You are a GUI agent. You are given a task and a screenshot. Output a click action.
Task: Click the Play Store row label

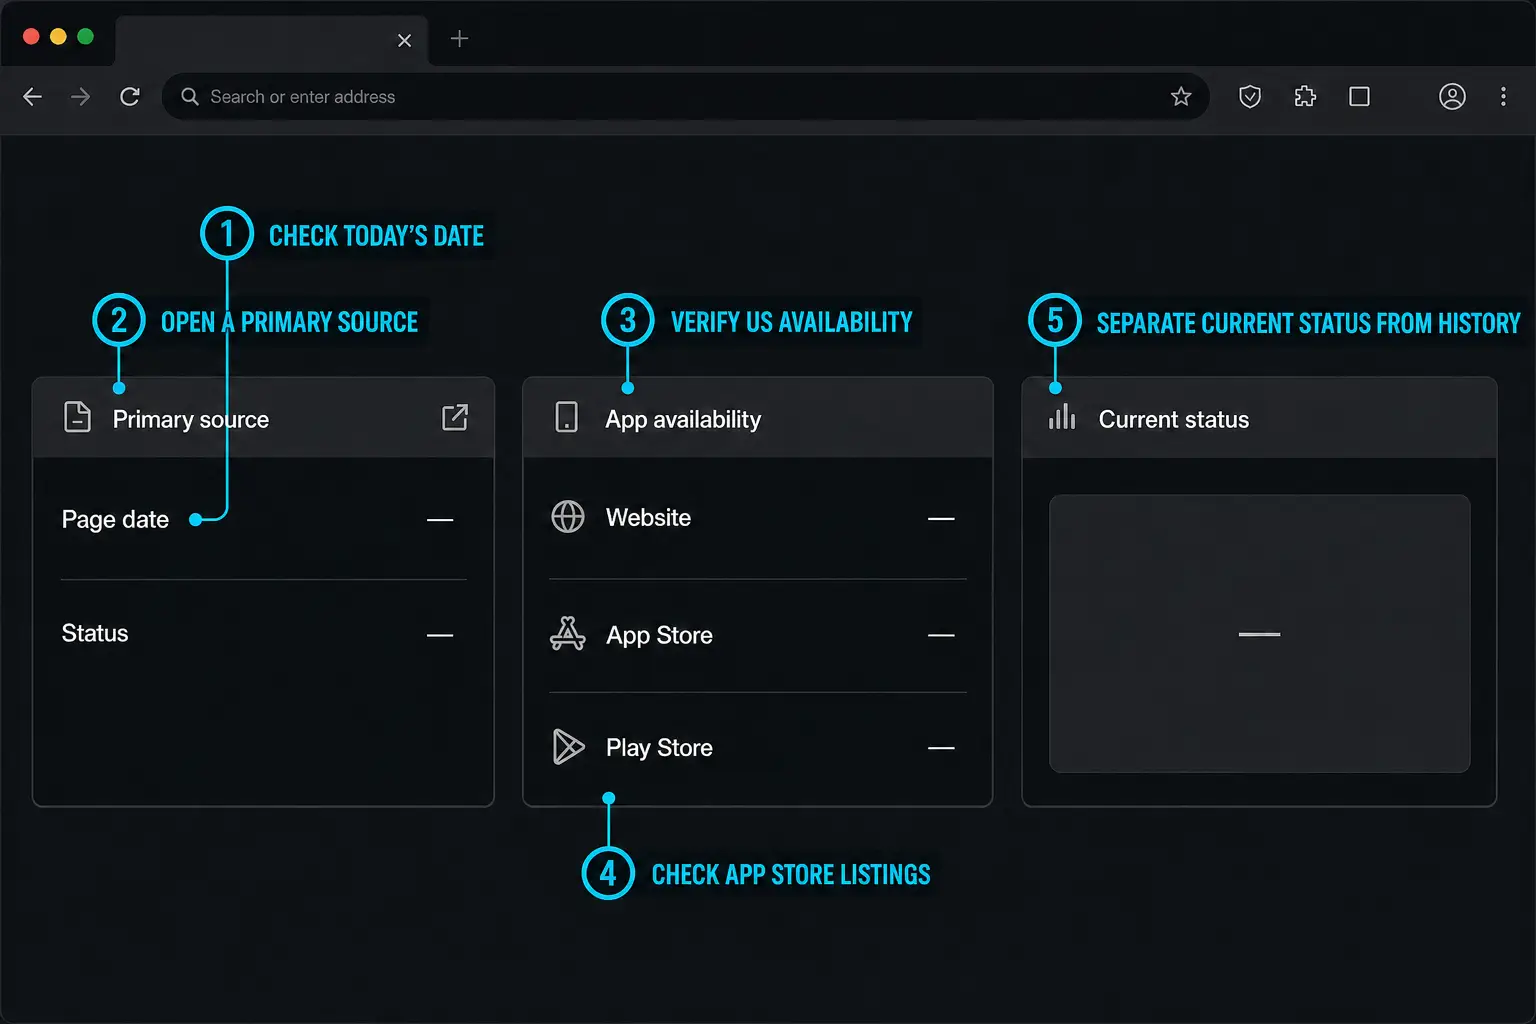tap(659, 748)
